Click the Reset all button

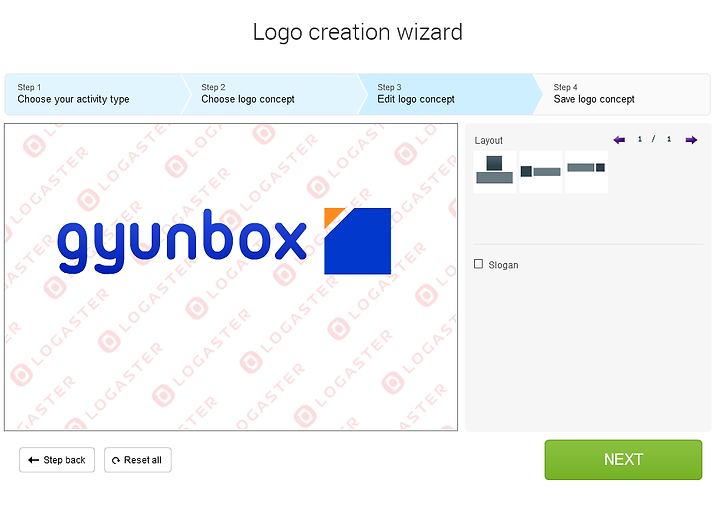pos(138,460)
